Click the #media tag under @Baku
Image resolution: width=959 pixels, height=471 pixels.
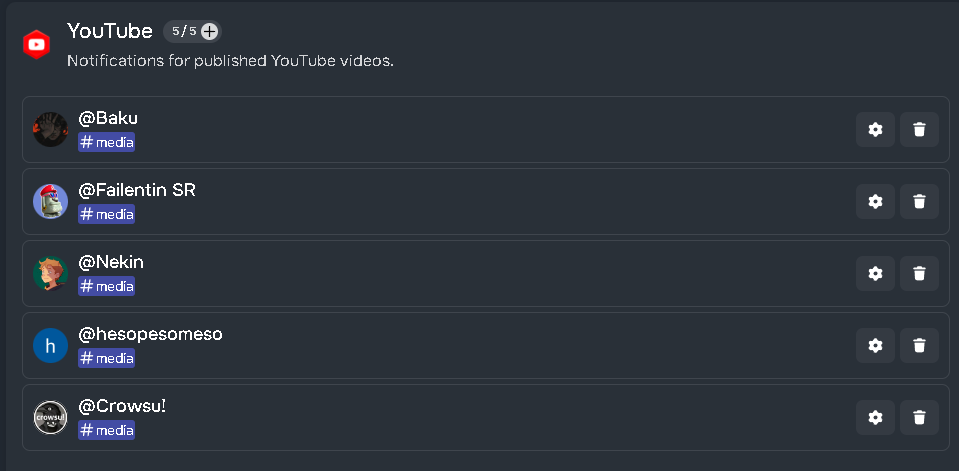tap(106, 142)
